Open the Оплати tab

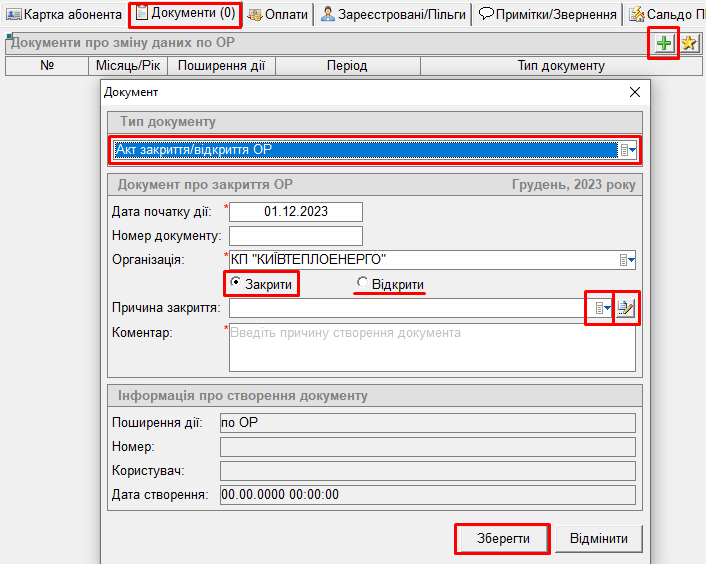(277, 14)
